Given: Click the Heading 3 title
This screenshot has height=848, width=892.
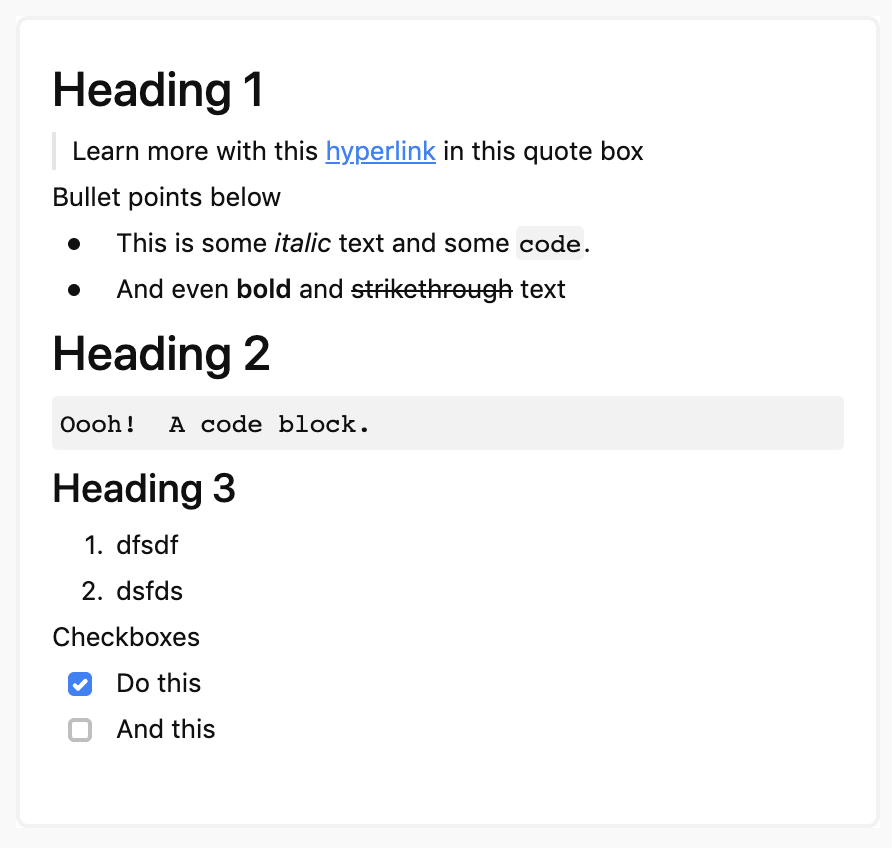Looking at the screenshot, I should point(144,489).
